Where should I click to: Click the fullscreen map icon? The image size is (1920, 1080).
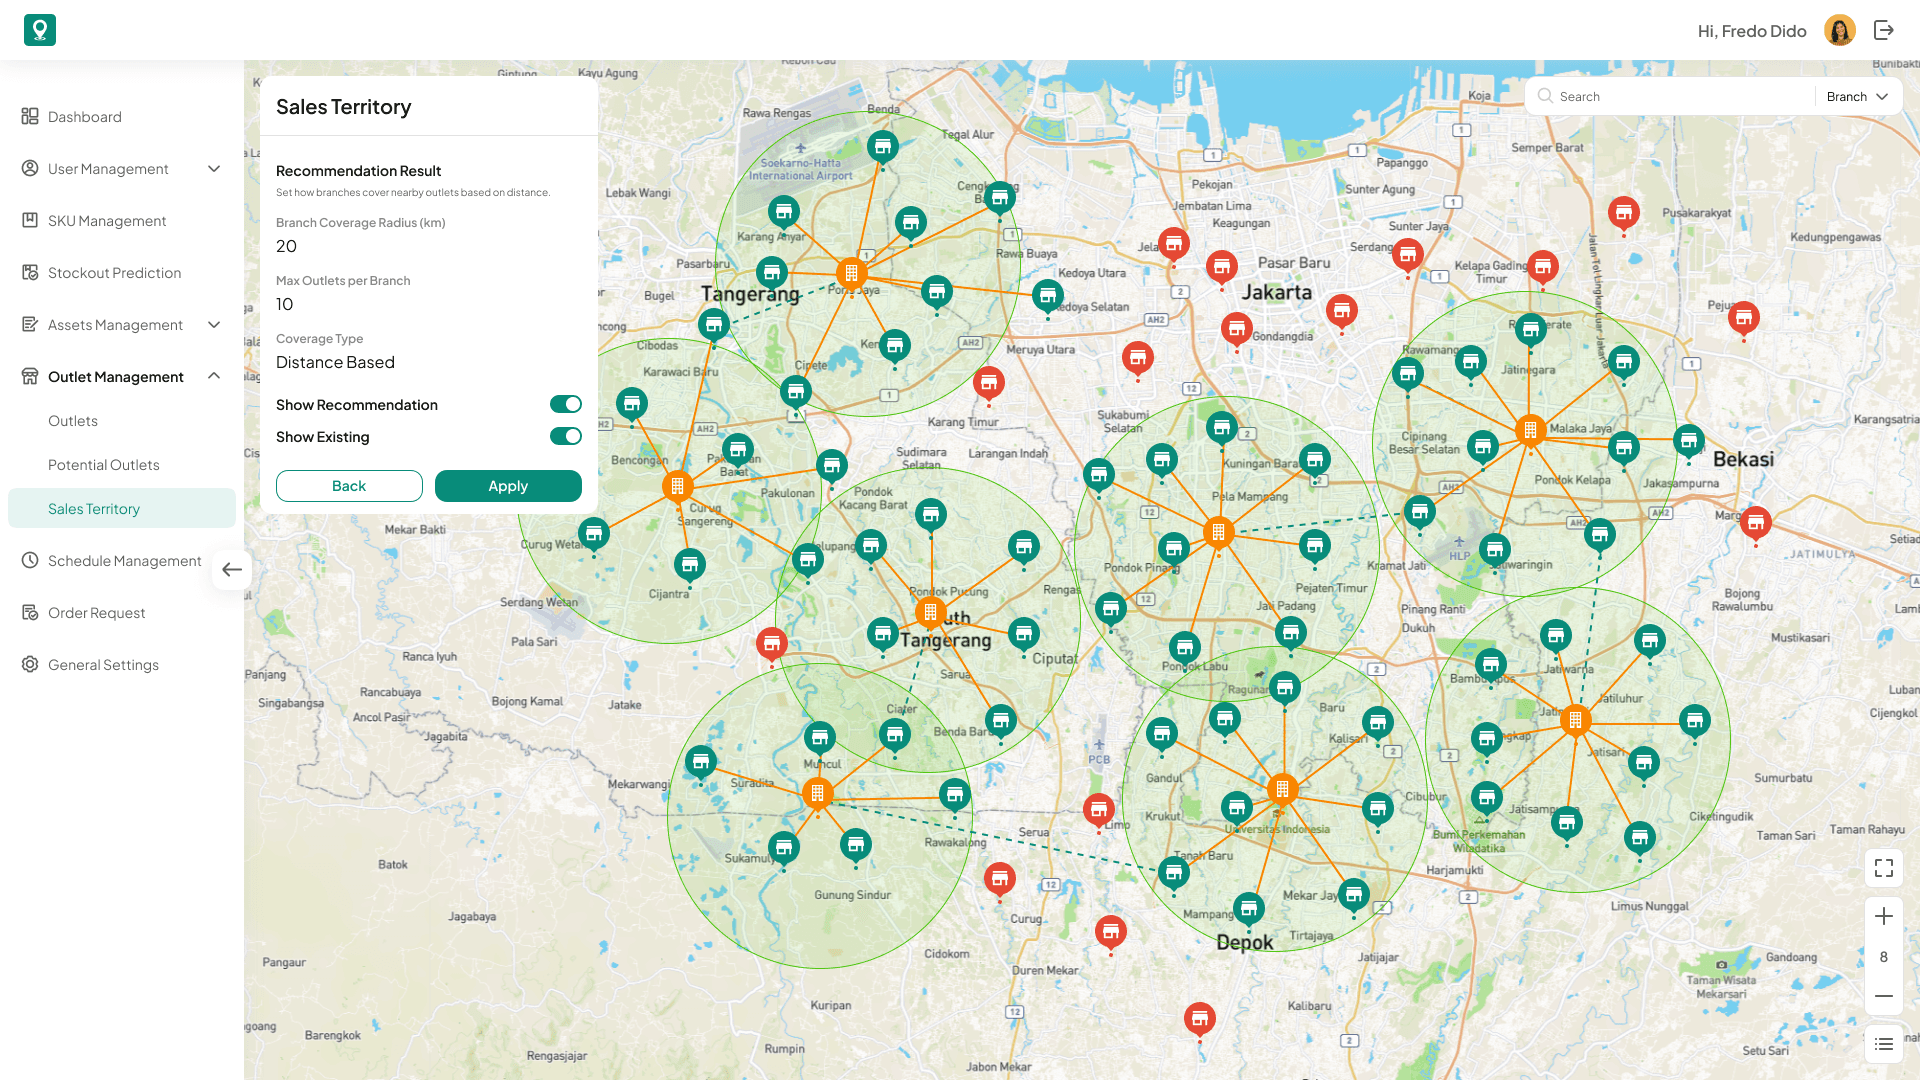tap(1884, 868)
